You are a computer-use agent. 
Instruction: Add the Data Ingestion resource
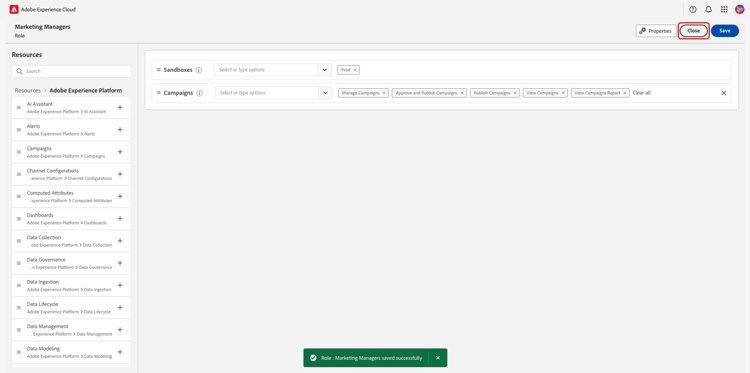pos(120,285)
